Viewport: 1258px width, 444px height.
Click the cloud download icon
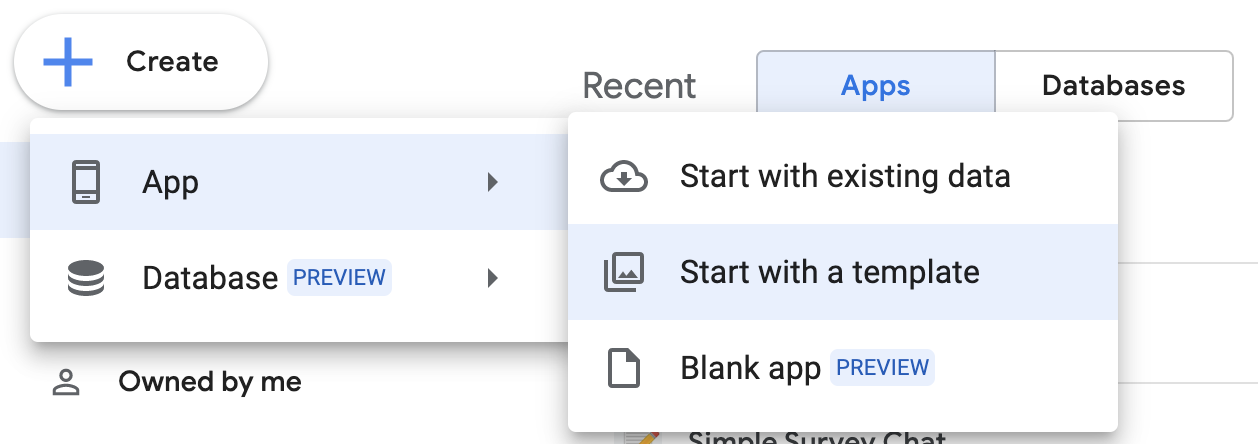(624, 177)
